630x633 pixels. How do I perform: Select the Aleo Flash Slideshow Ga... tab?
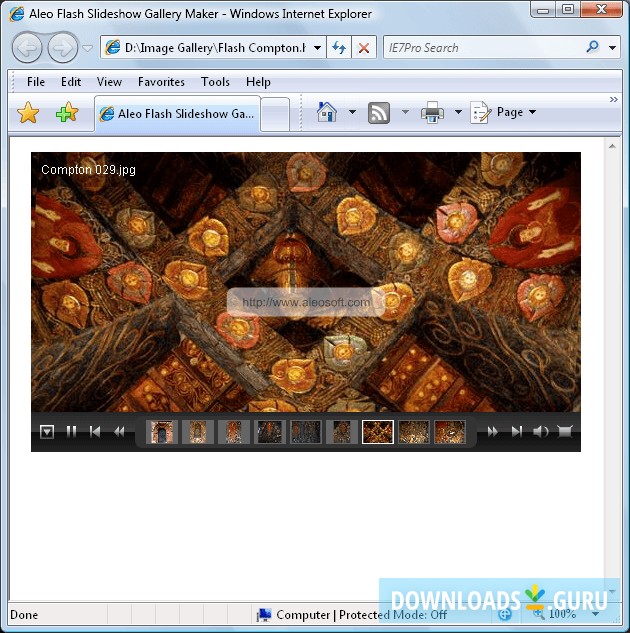click(178, 114)
